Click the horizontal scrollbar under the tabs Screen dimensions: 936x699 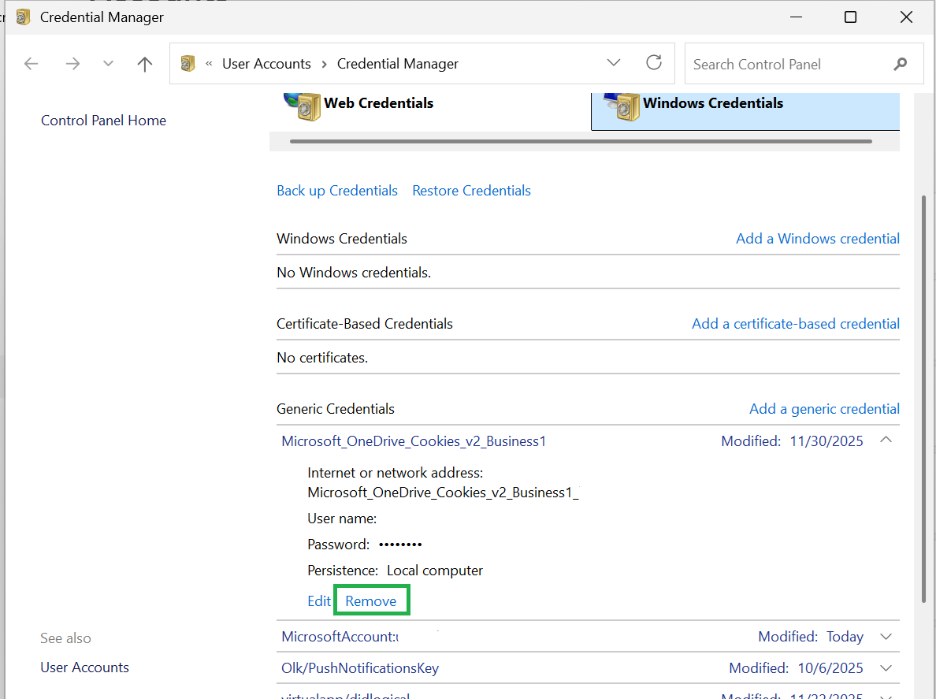pos(581,141)
